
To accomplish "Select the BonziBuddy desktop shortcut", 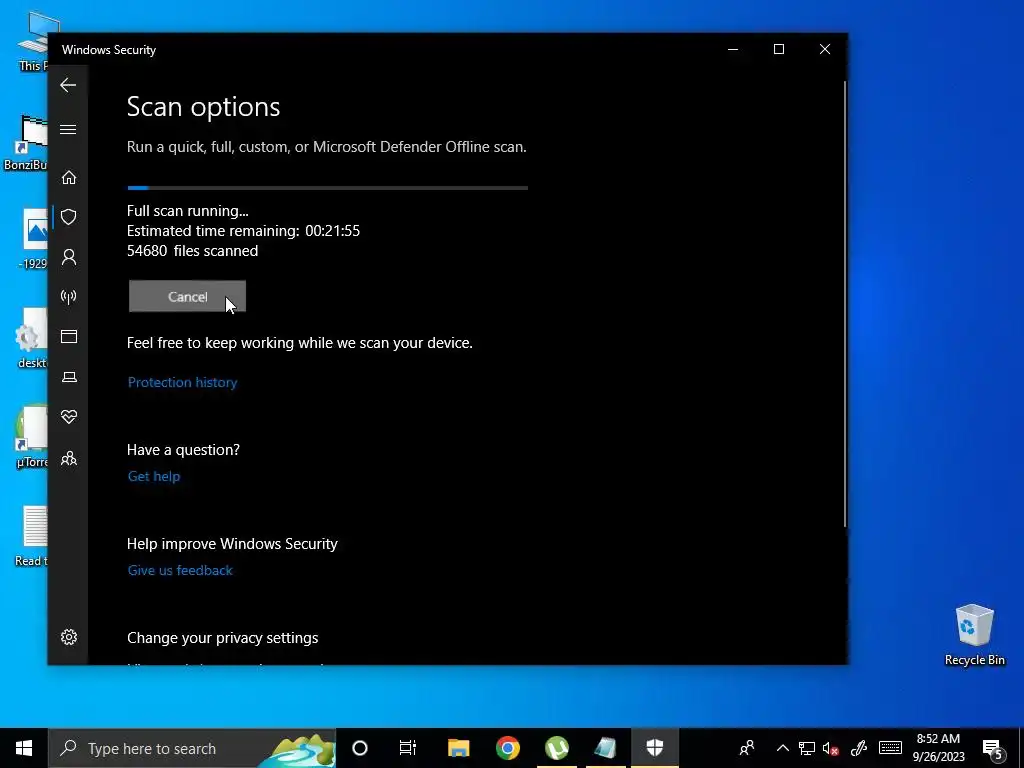I will tap(26, 142).
